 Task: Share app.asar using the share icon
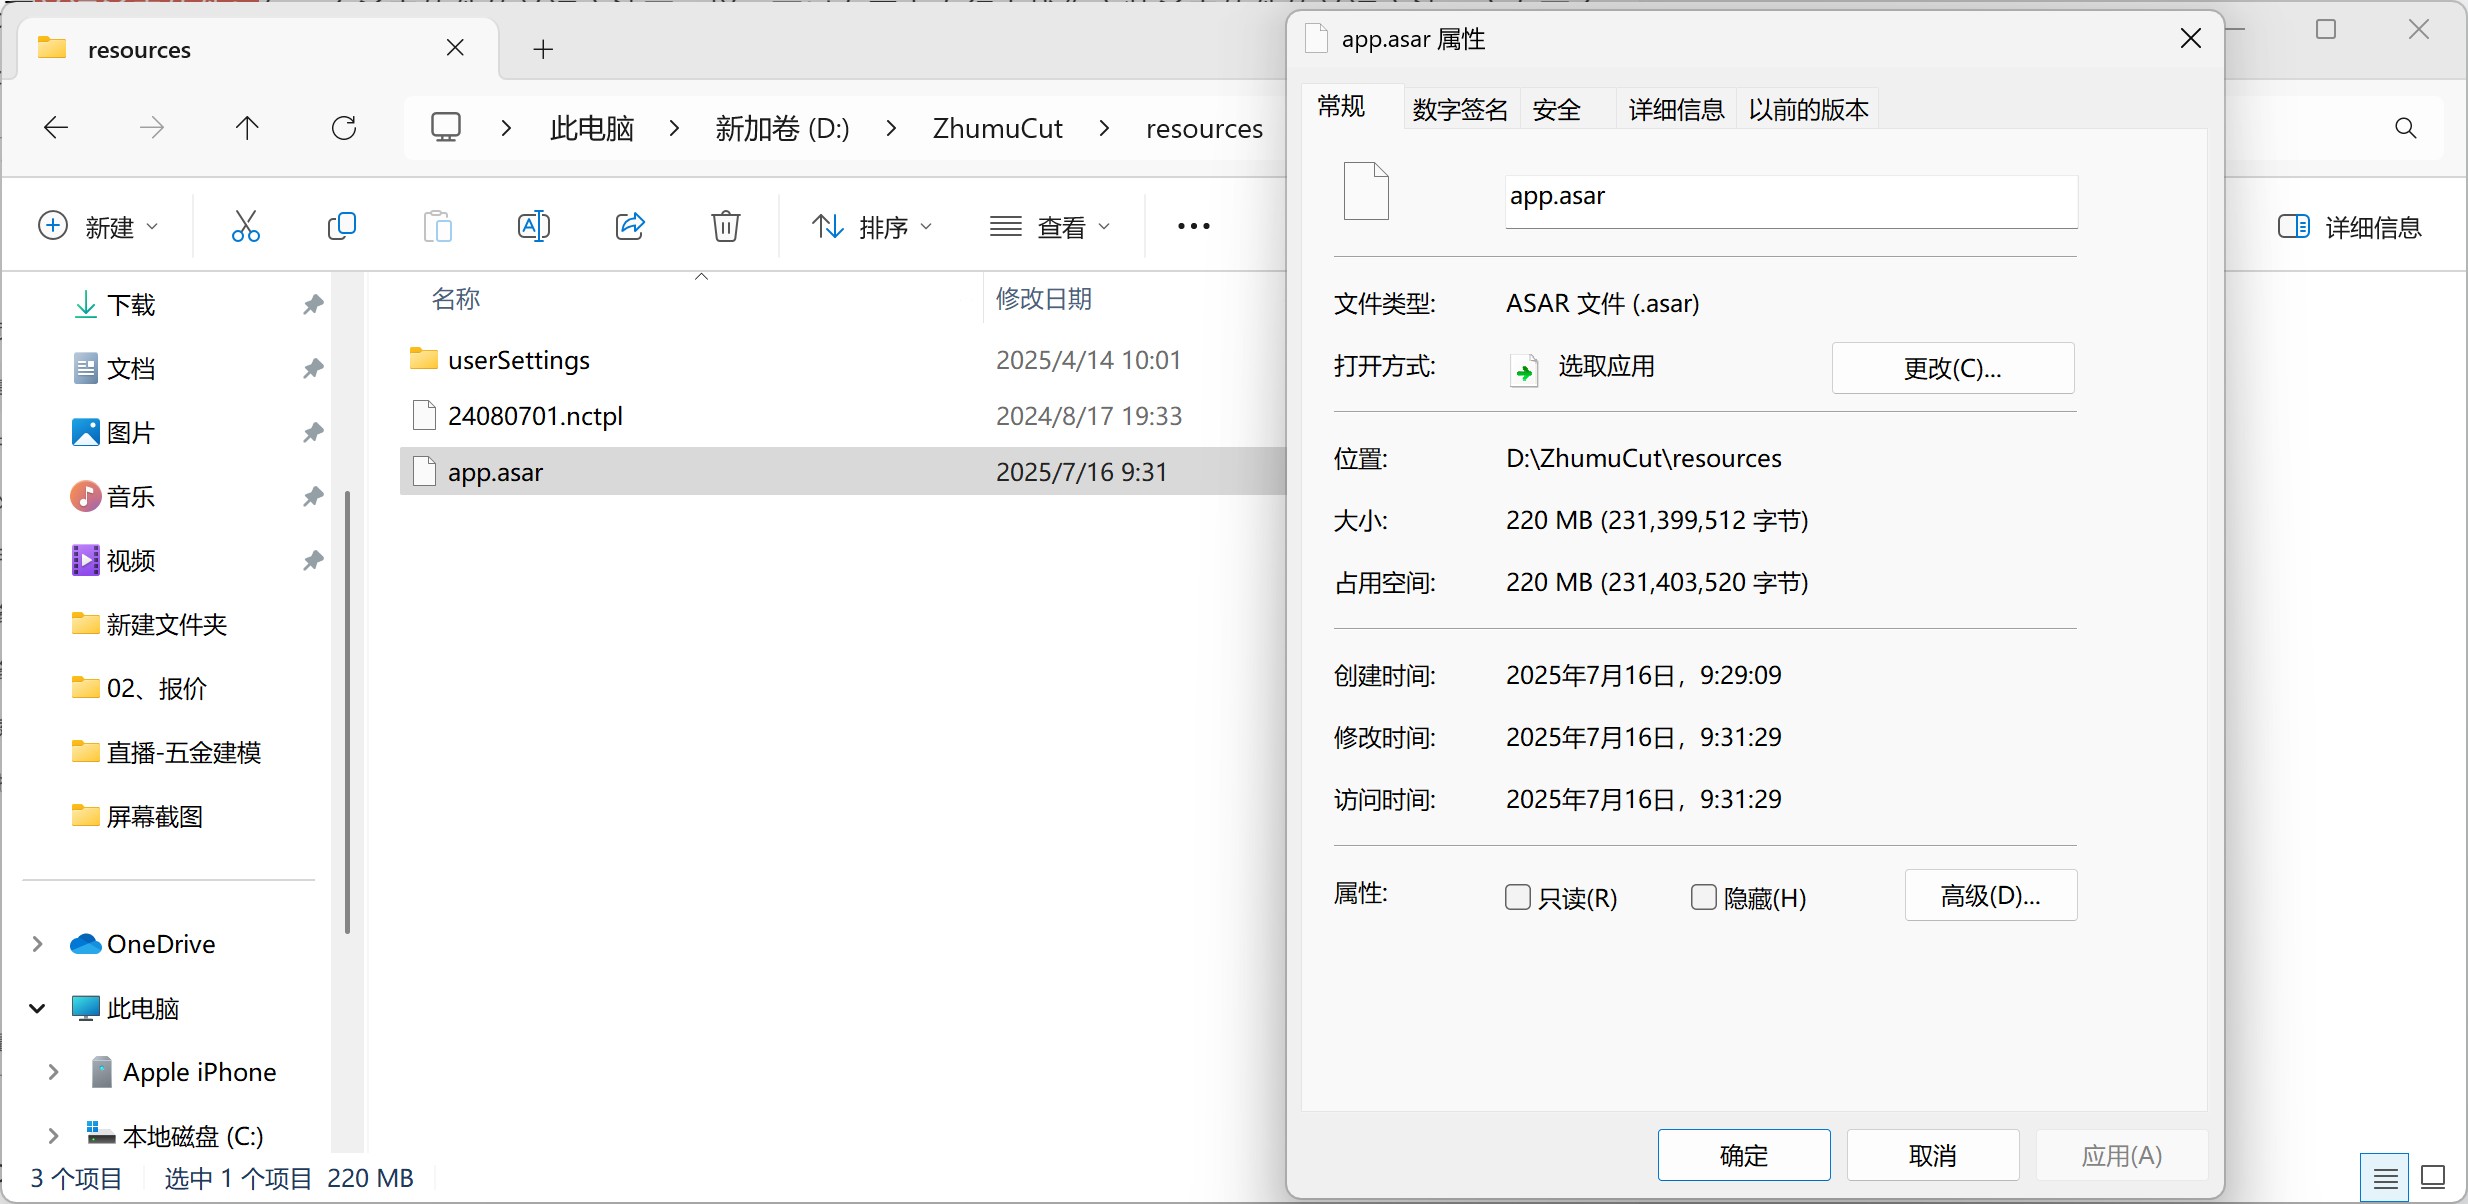629,226
